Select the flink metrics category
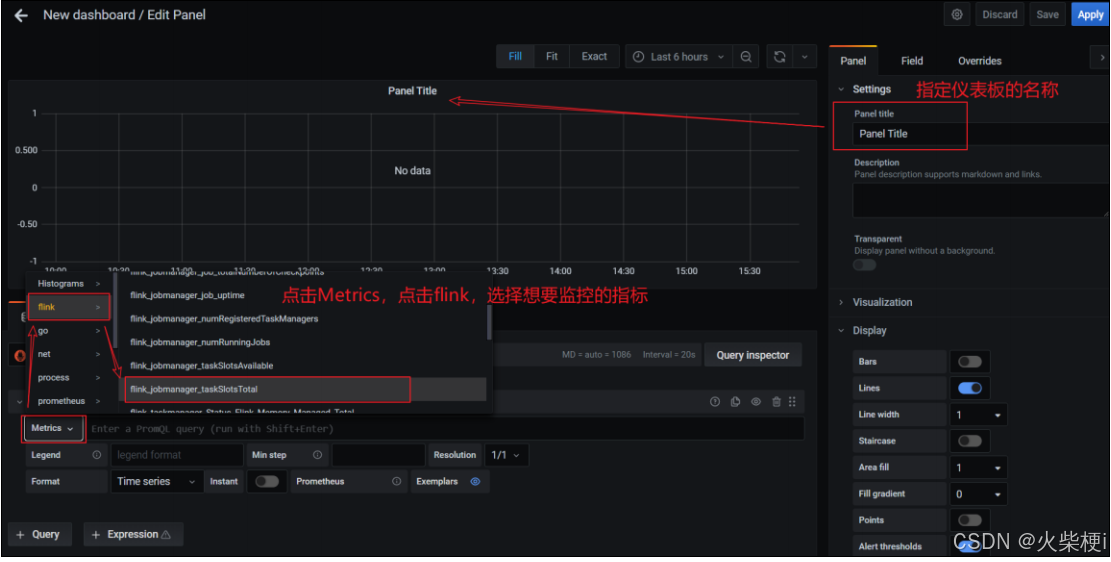The image size is (1111, 562). point(68,307)
